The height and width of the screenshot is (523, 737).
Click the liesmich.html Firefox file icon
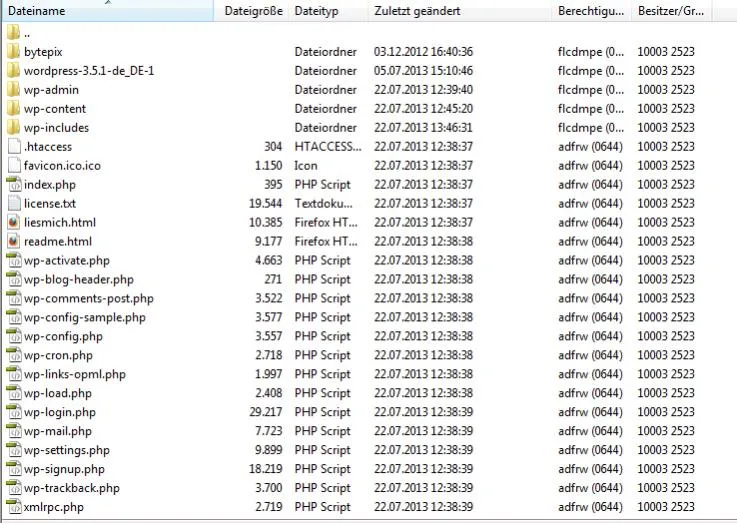pos(14,222)
